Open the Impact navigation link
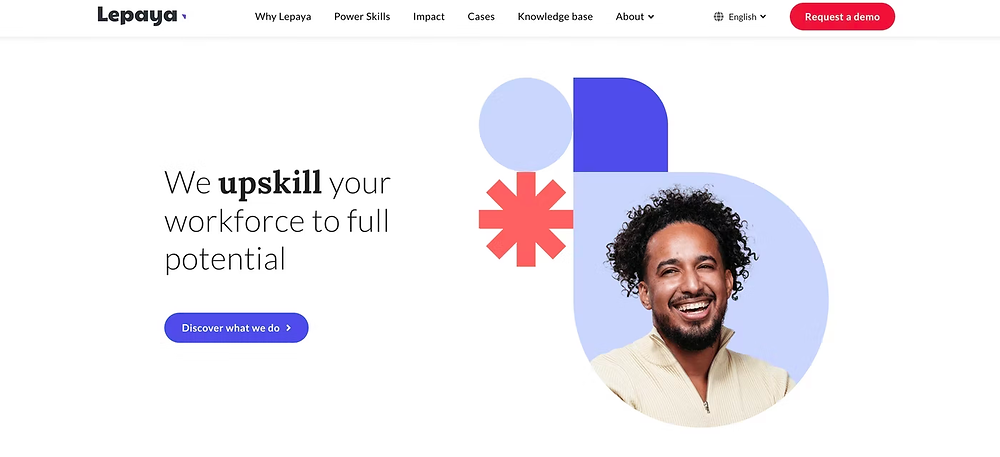 (x=429, y=17)
